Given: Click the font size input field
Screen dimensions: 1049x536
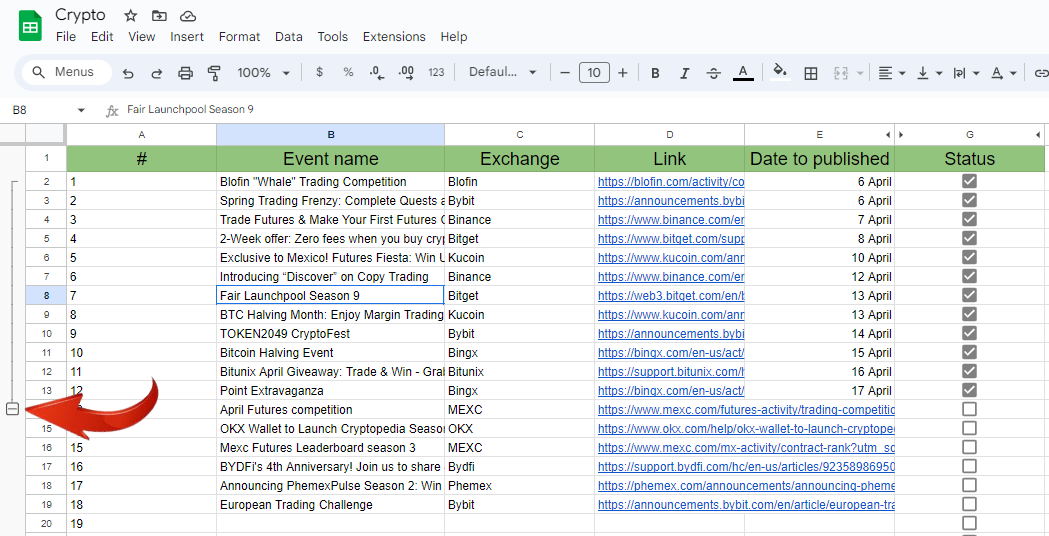Looking at the screenshot, I should pyautogui.click(x=594, y=72).
